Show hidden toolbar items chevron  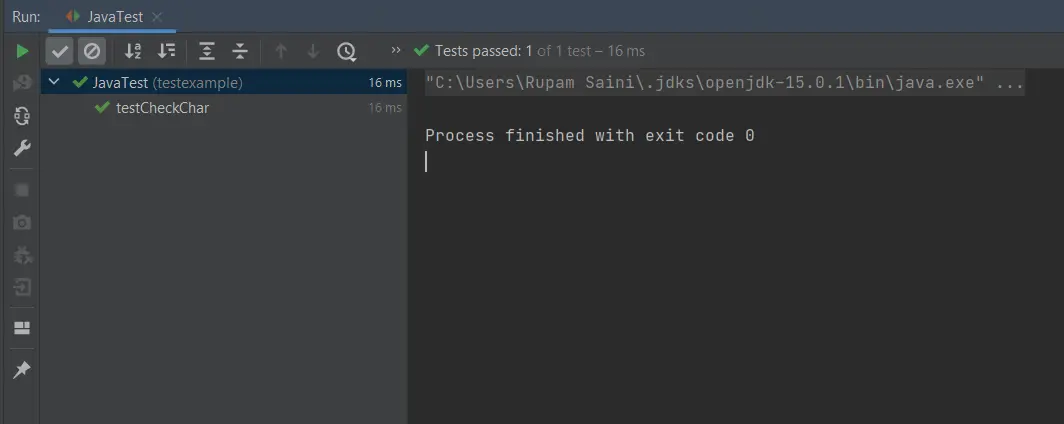pyautogui.click(x=396, y=50)
